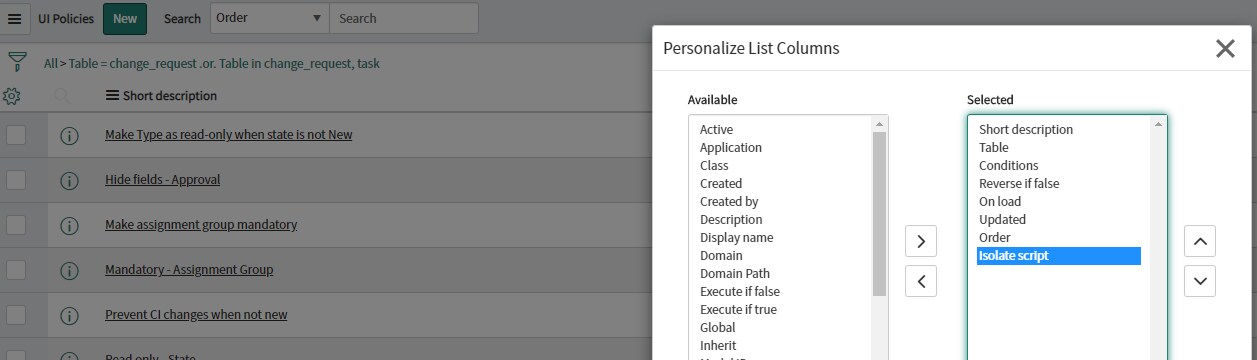Click the list search magnifier icon
Viewport: 1257px width, 360px height.
click(x=62, y=96)
